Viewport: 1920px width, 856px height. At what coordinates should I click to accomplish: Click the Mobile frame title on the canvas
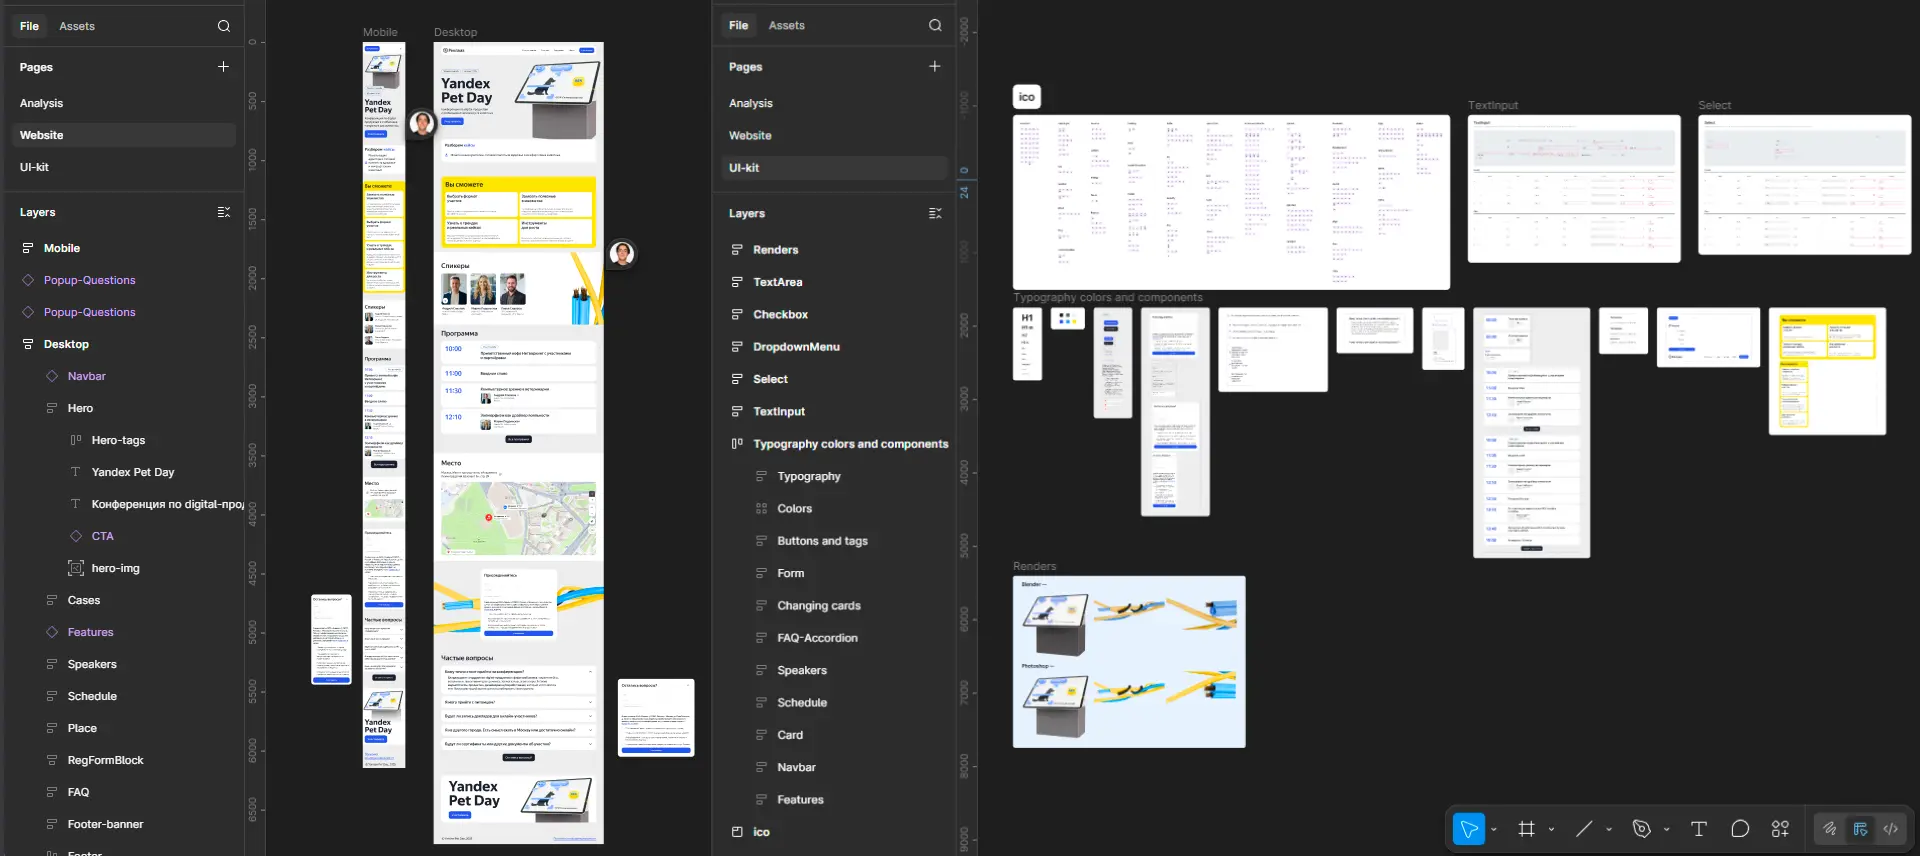pyautogui.click(x=380, y=33)
